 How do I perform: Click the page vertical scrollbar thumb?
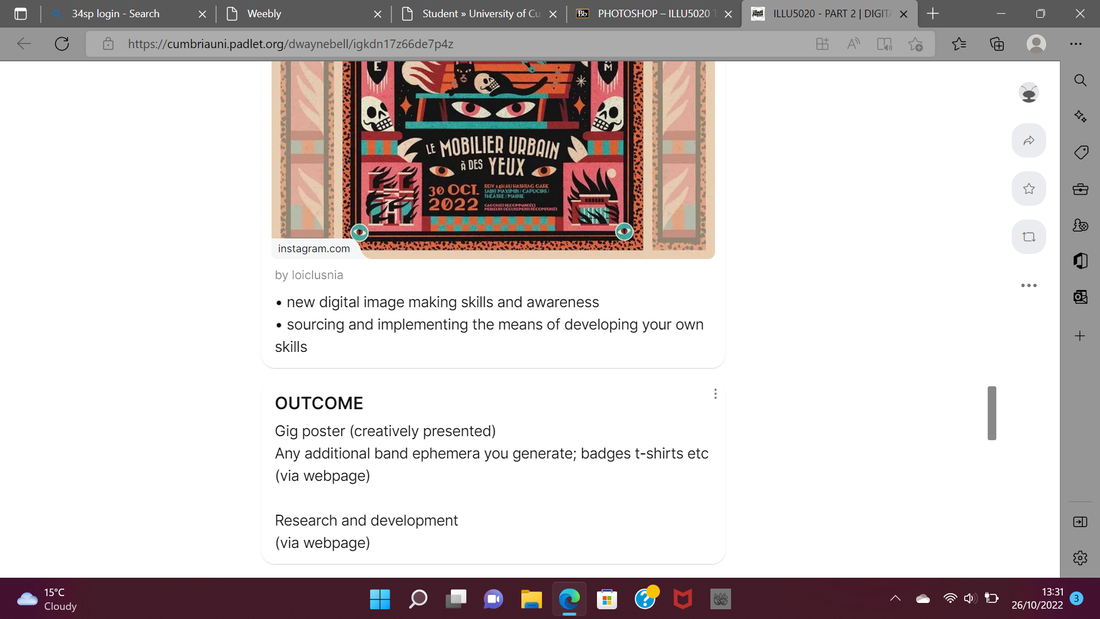[991, 413]
